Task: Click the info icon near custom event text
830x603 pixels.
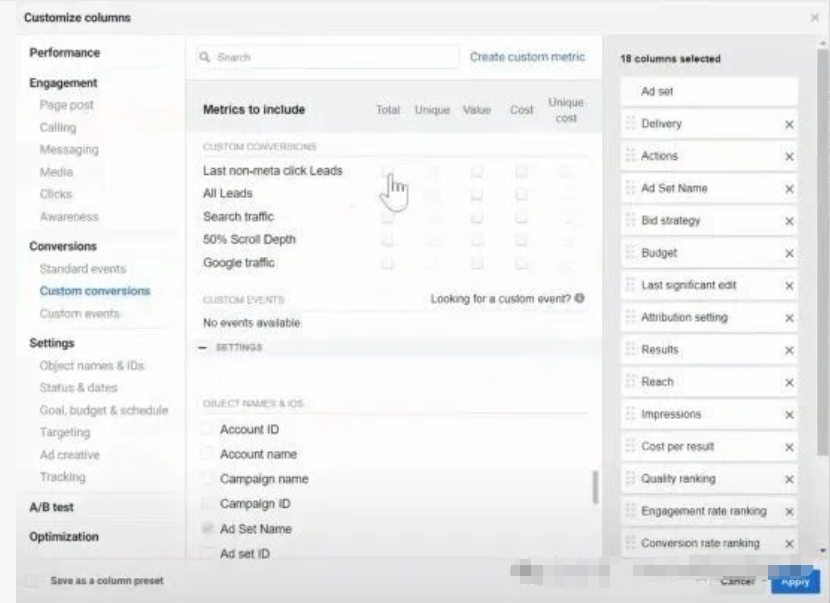Action: (x=580, y=299)
